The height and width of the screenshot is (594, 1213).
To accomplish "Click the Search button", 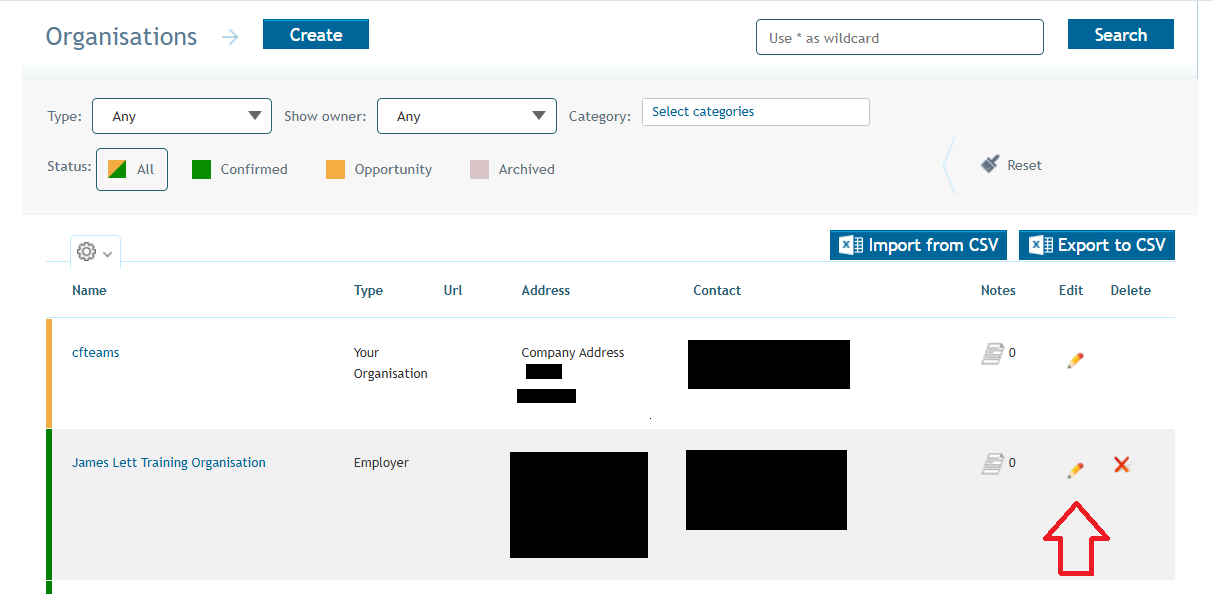I will [x=1121, y=34].
